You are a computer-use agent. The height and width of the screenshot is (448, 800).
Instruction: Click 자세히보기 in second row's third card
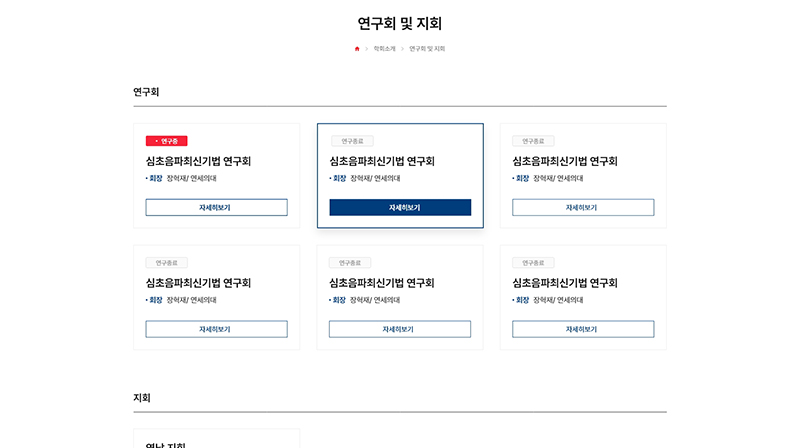coord(583,329)
